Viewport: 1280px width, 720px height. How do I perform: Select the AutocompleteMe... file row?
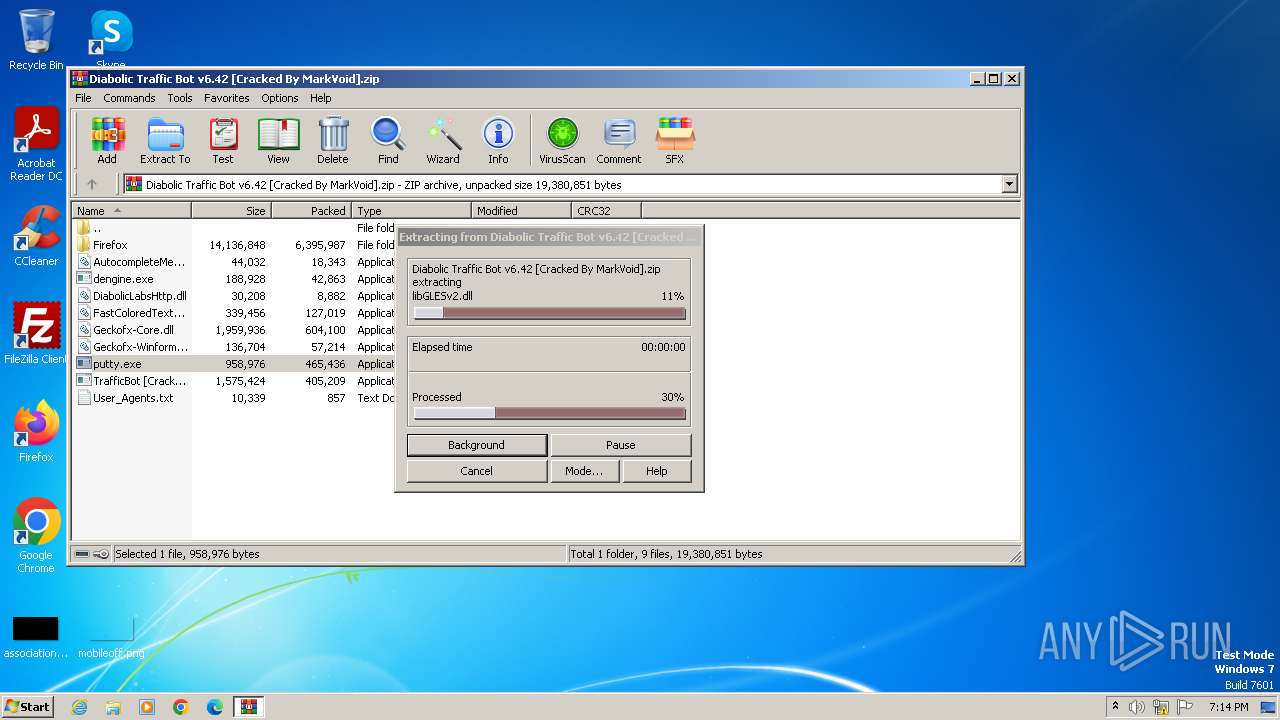[235, 262]
